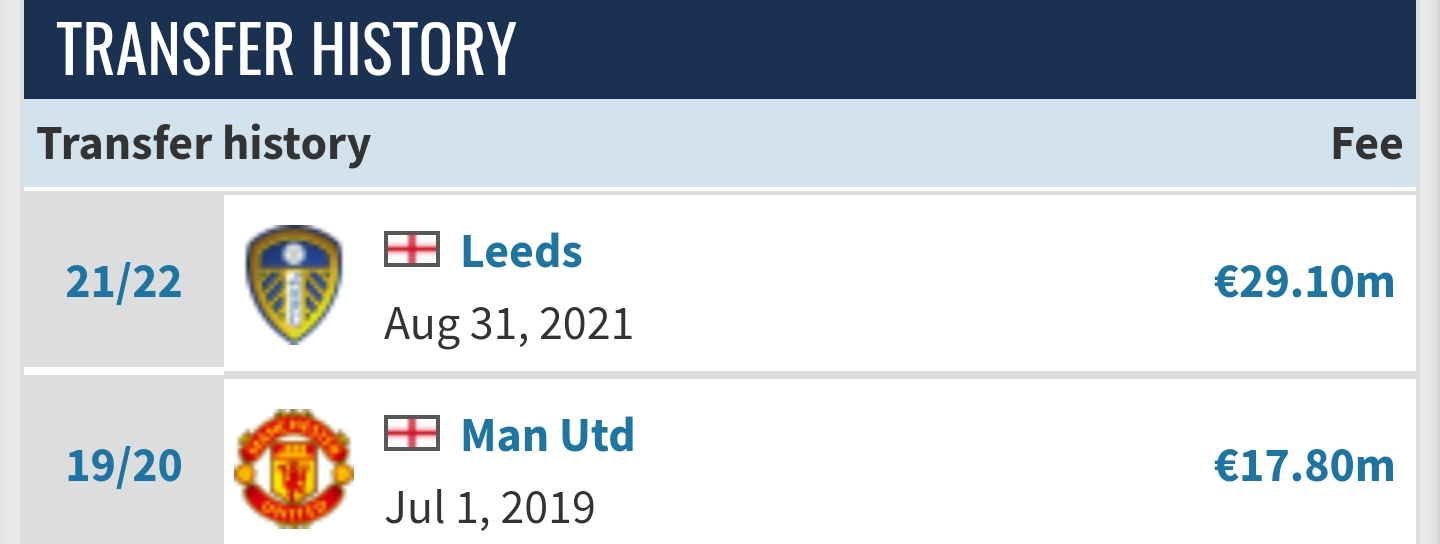Open the 21/22 season link
The width and height of the screenshot is (1440, 544).
click(x=124, y=284)
